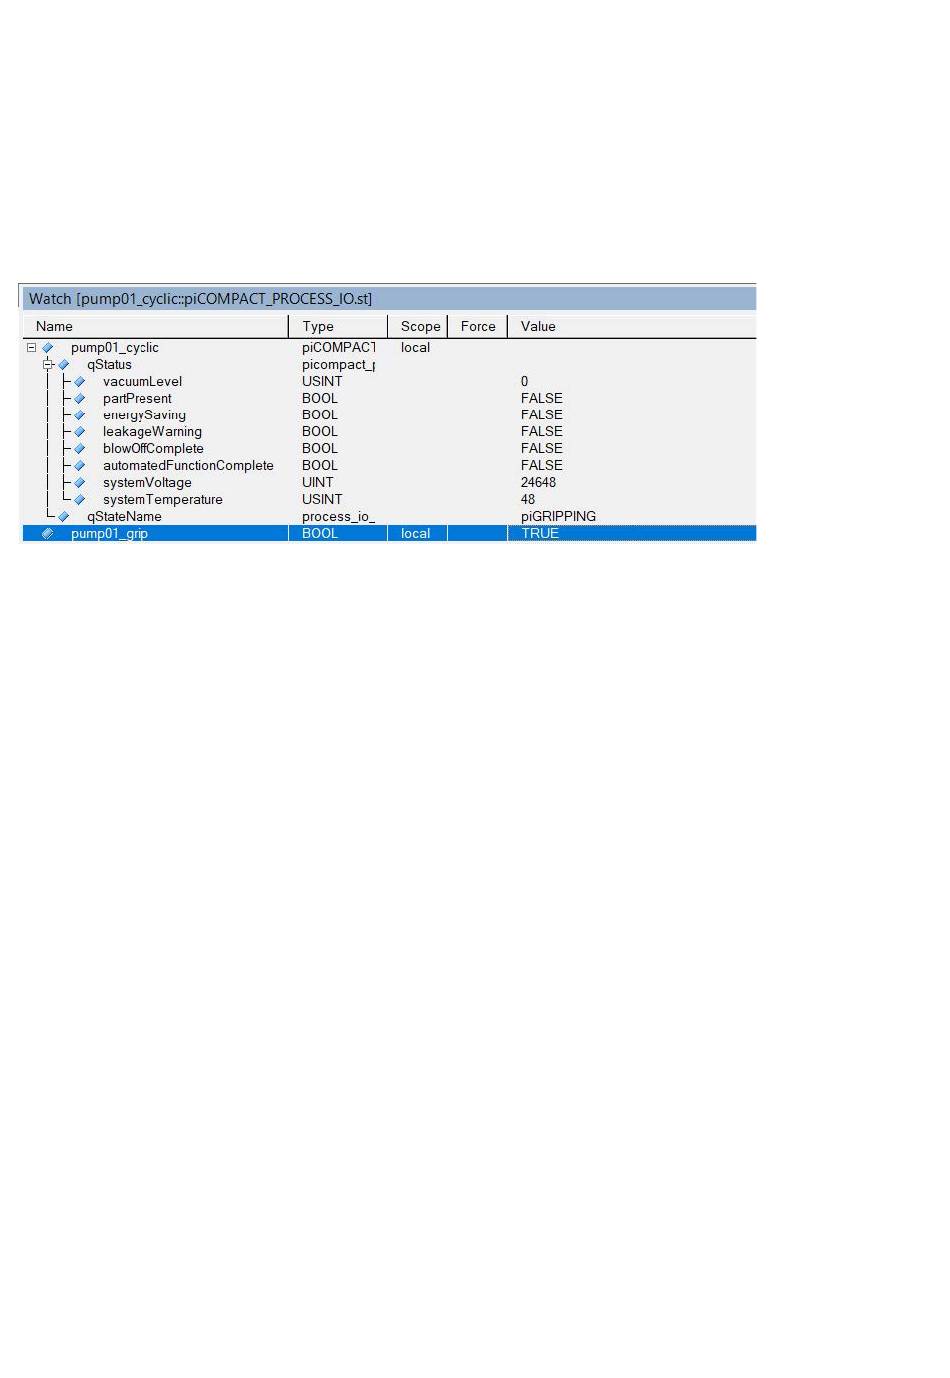Click the BOOL type of pump01_grip

coord(320,534)
